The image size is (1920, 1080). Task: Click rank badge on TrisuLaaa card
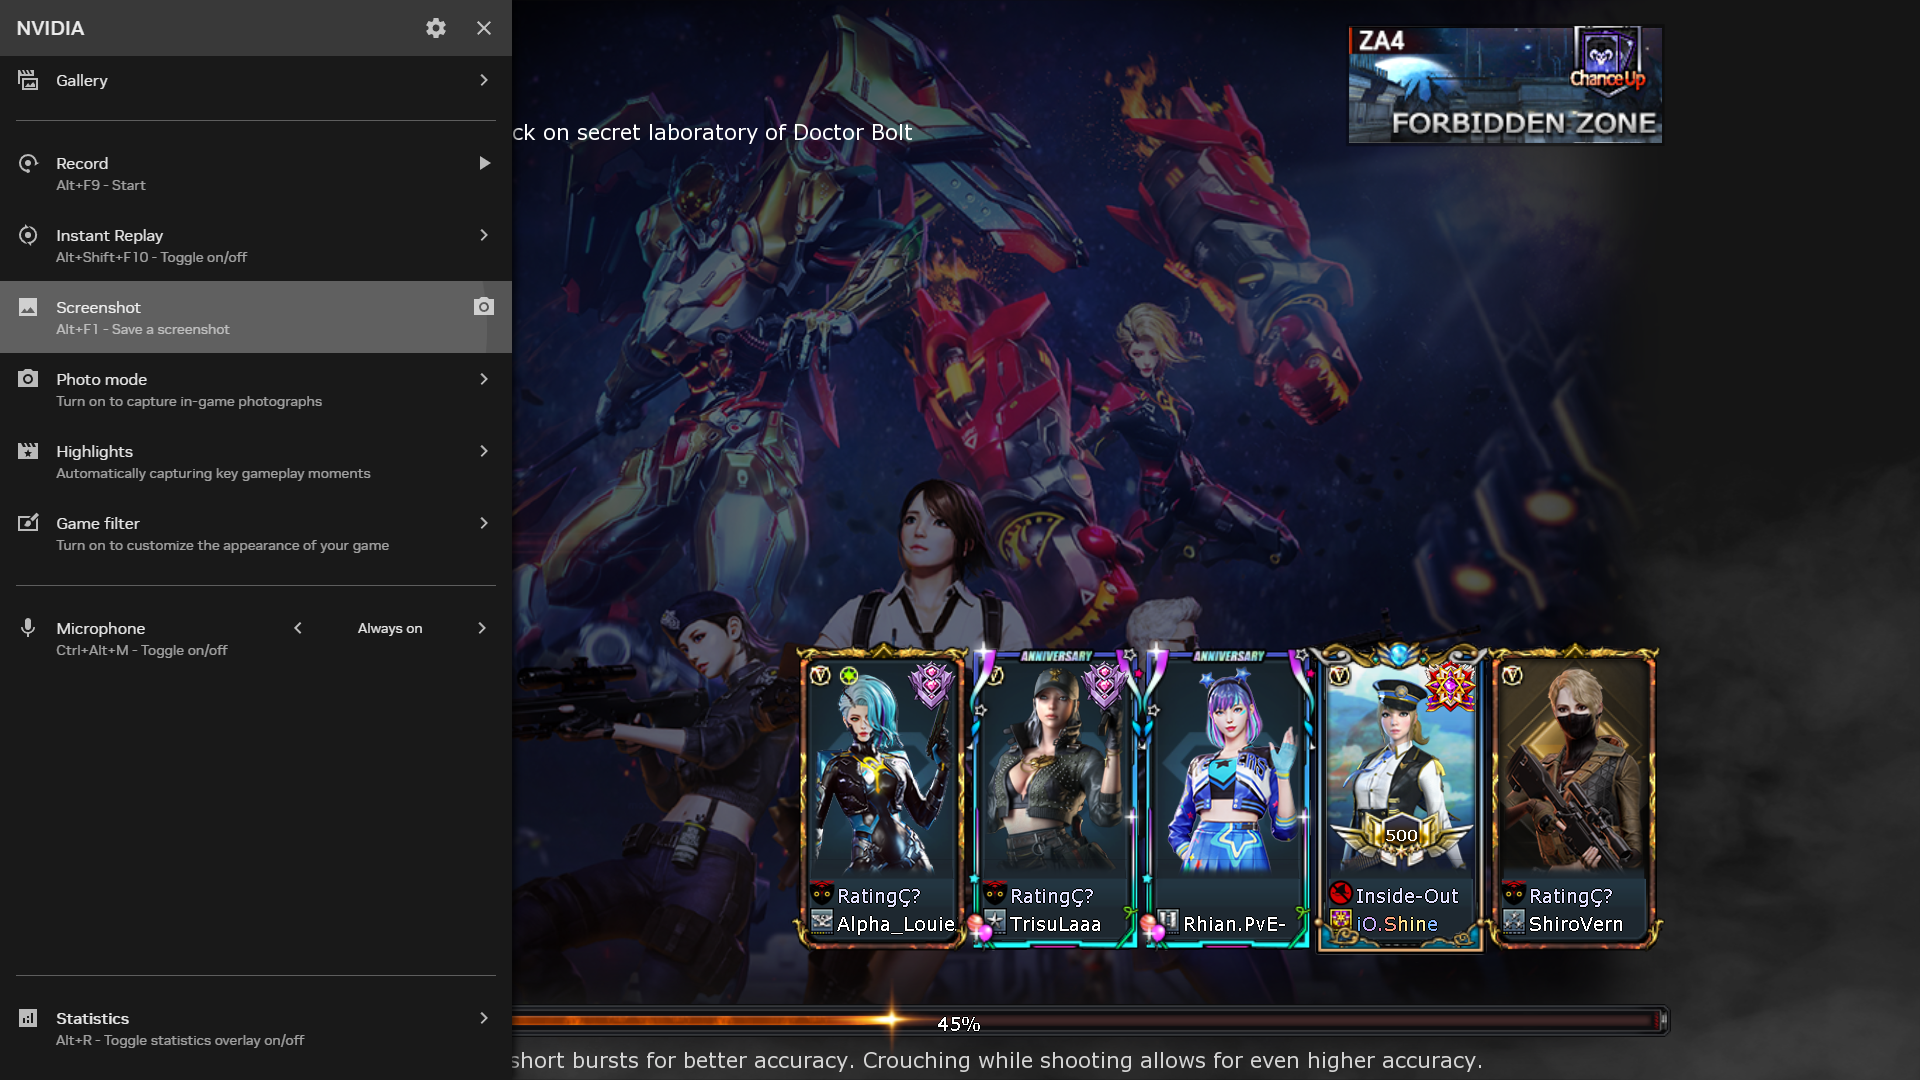1105,685
